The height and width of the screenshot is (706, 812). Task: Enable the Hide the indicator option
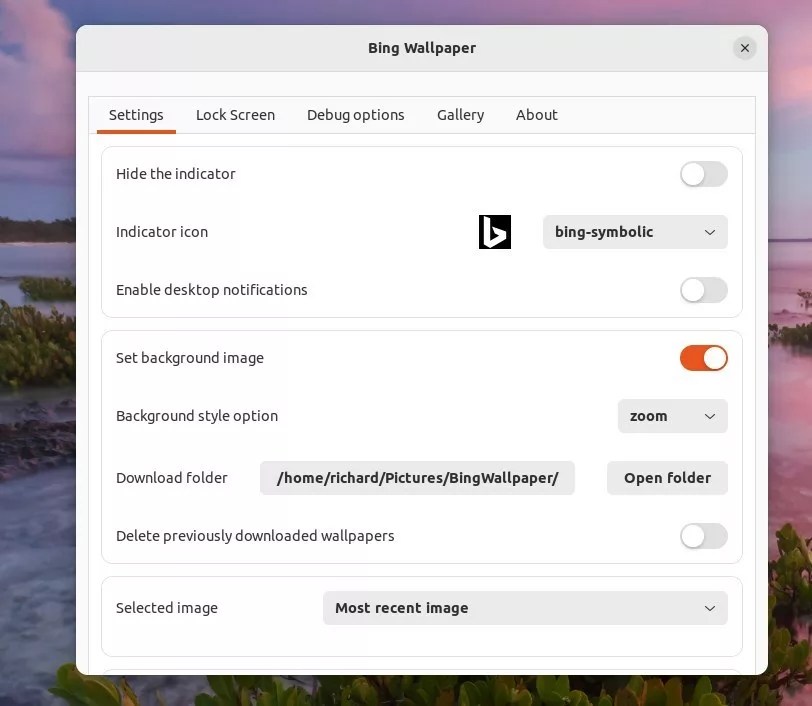(x=704, y=174)
